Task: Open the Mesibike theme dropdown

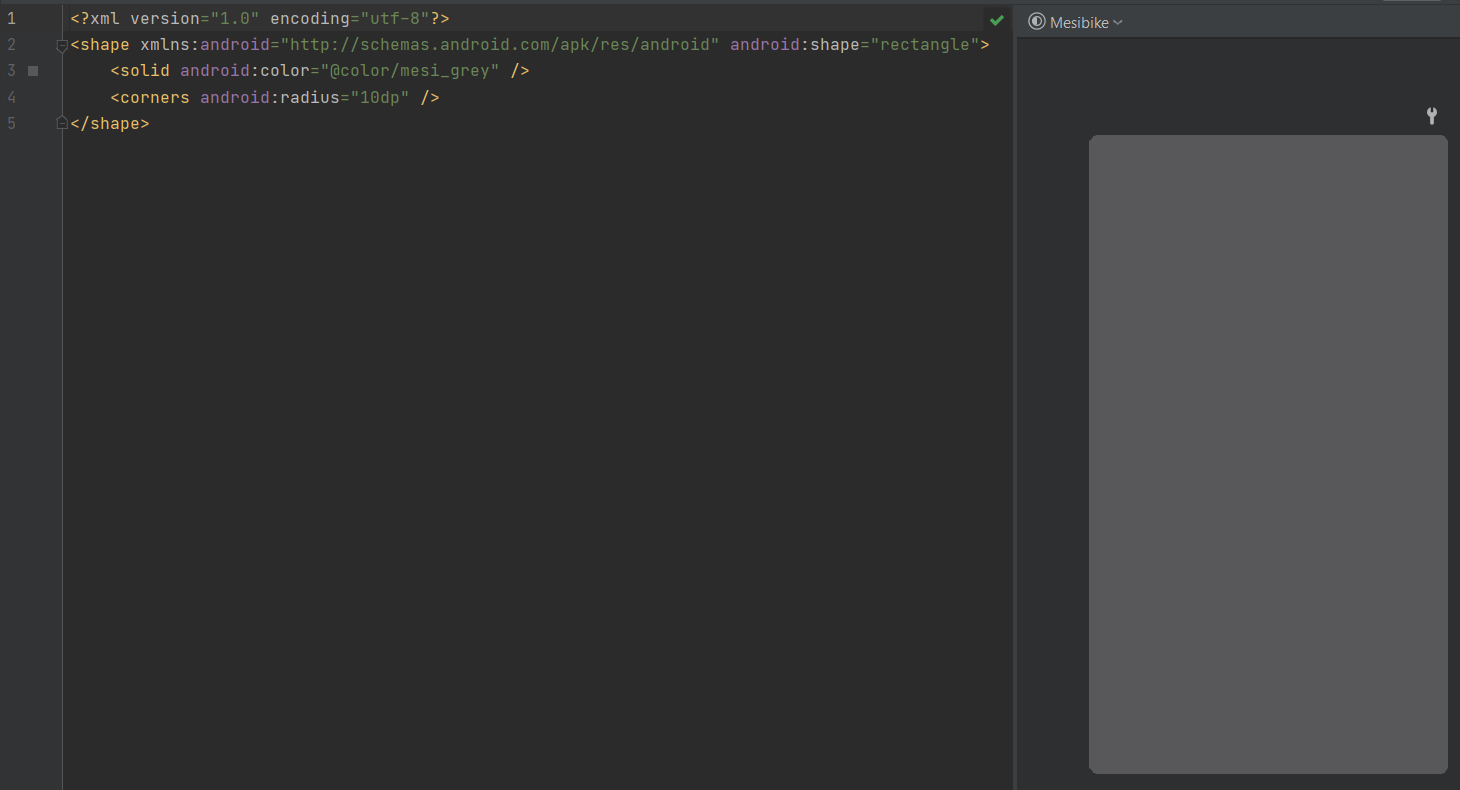Action: (1085, 22)
